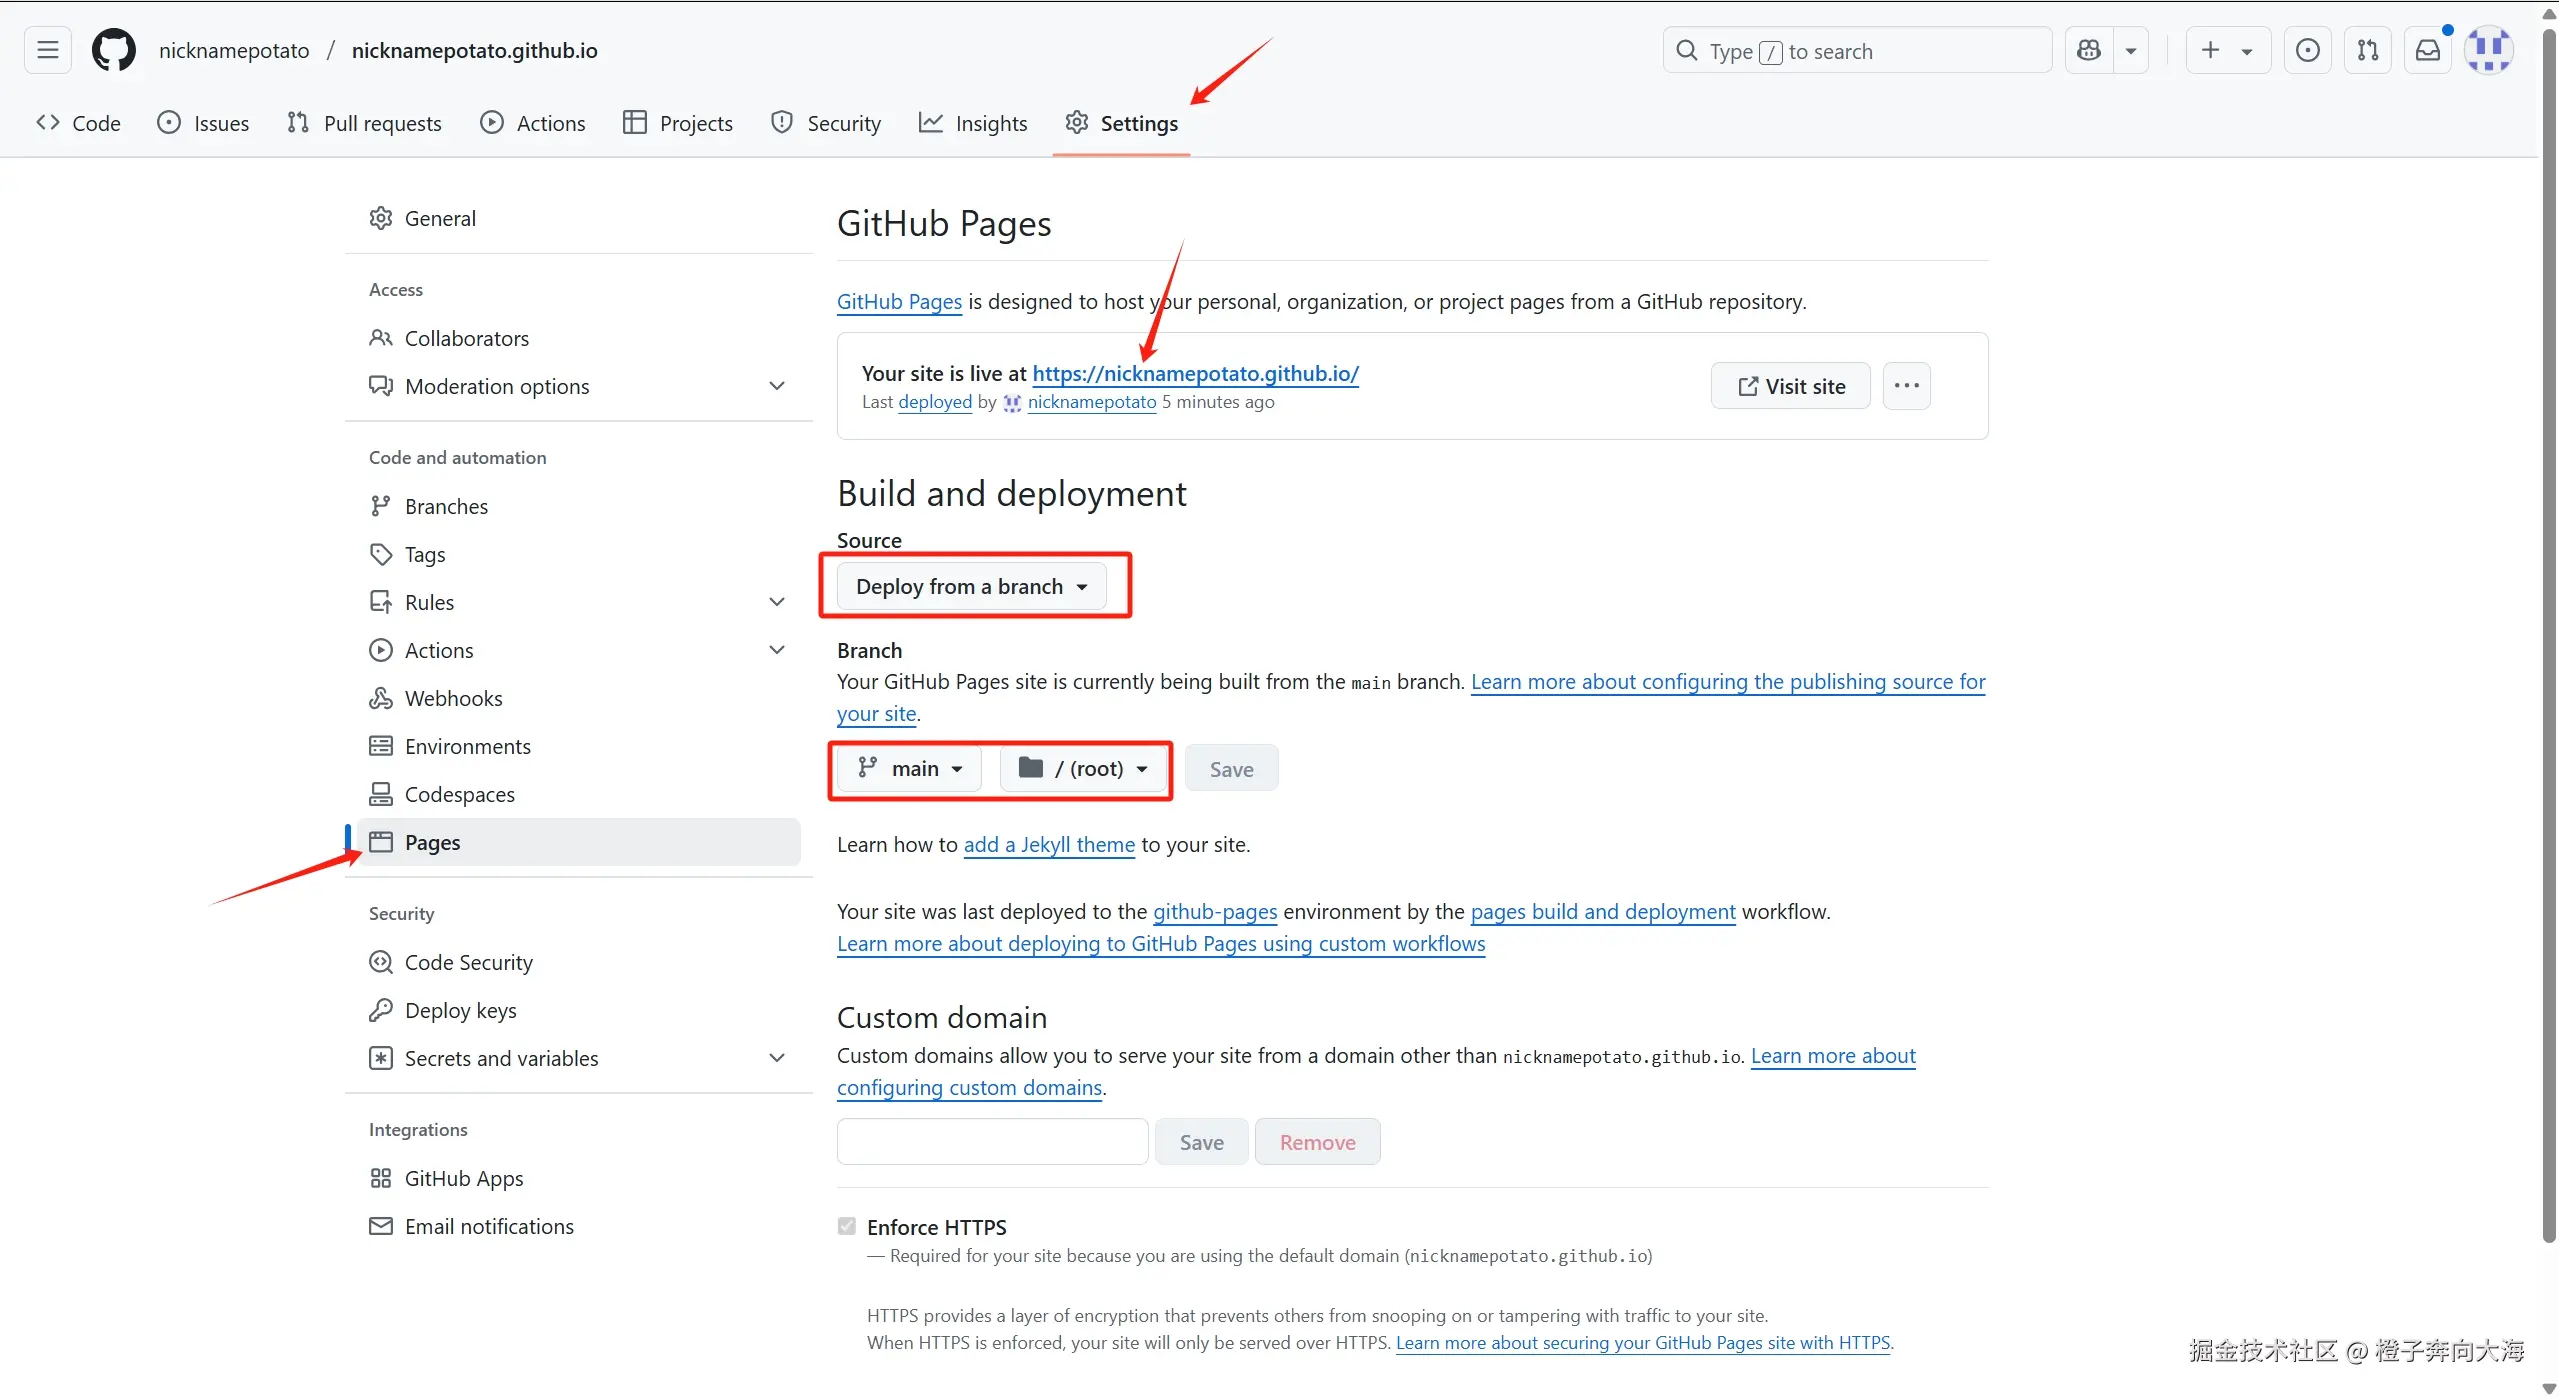This screenshot has width=2559, height=1399.
Task: Open the add a Jekyll theme link
Action: (x=1049, y=845)
